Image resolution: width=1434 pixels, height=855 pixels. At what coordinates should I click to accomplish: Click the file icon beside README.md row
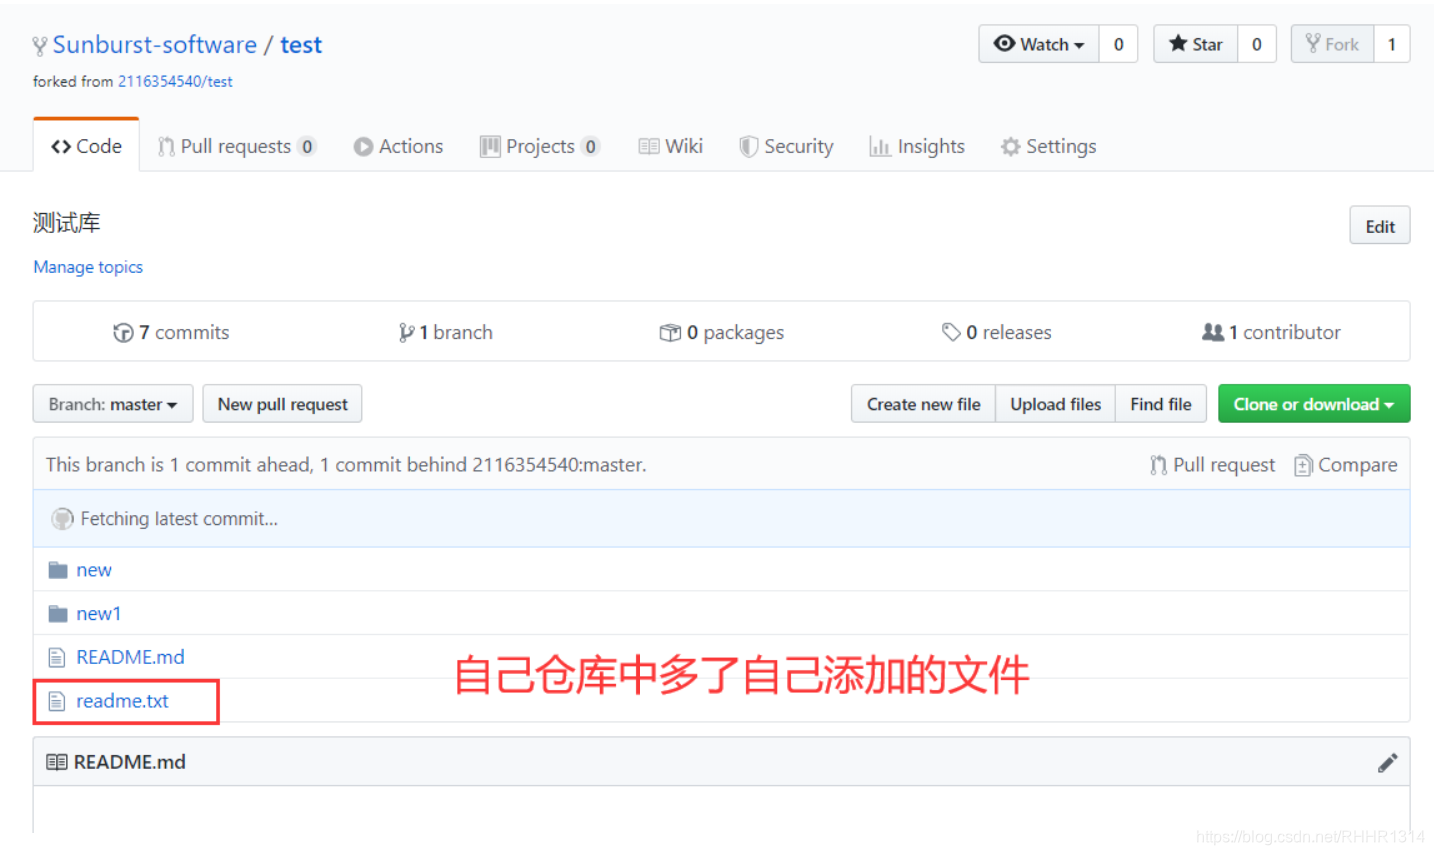tap(57, 658)
